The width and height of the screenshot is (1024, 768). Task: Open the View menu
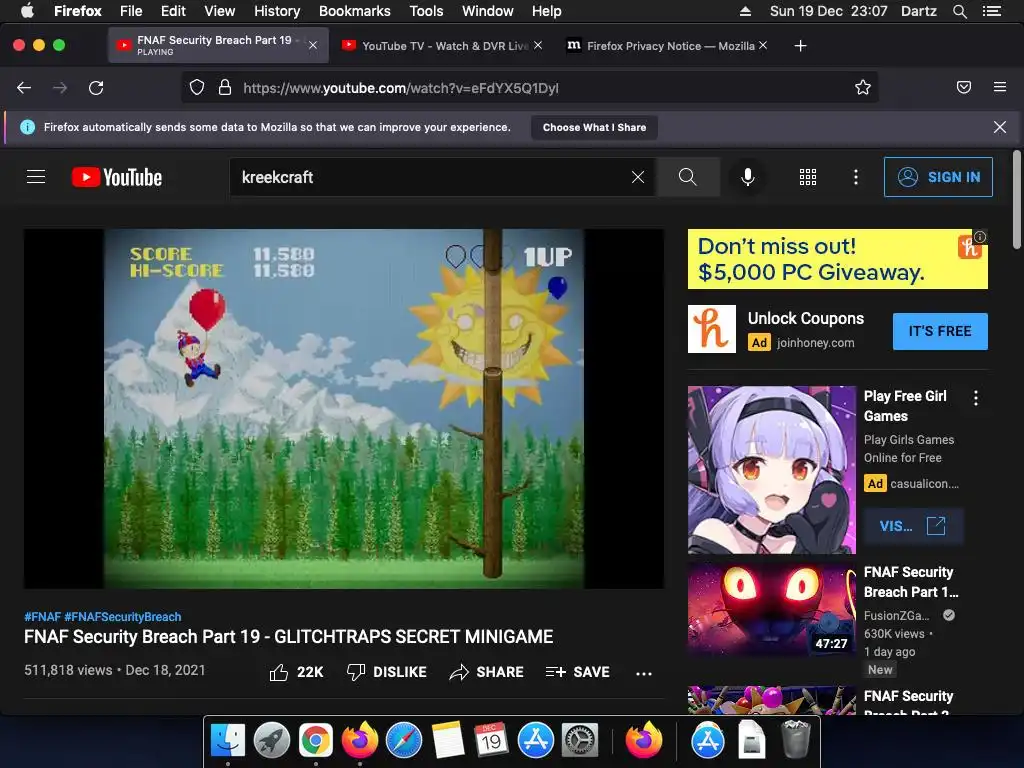219,11
